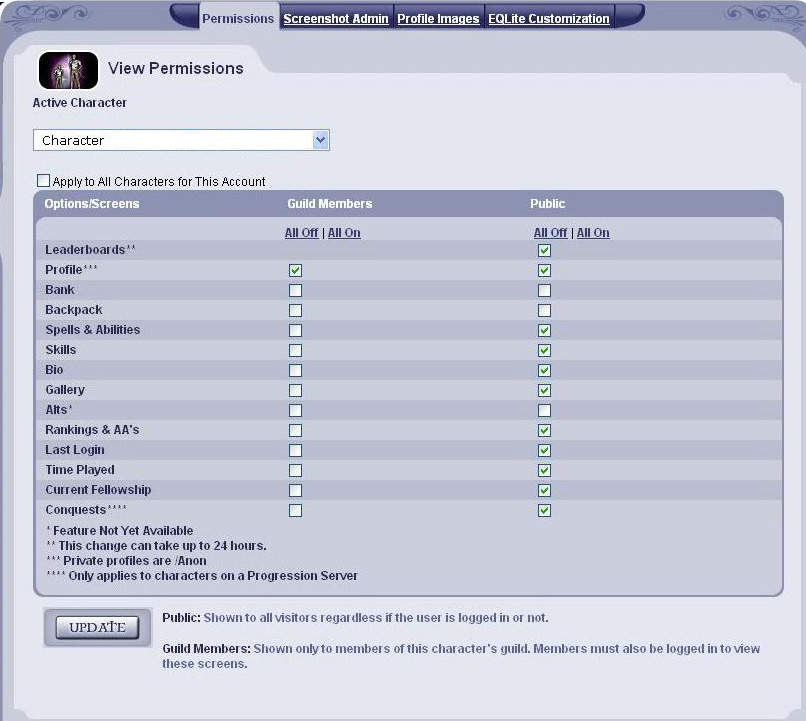This screenshot has width=806, height=721.
Task: Open the Screenshot Admin tab
Action: point(336,19)
